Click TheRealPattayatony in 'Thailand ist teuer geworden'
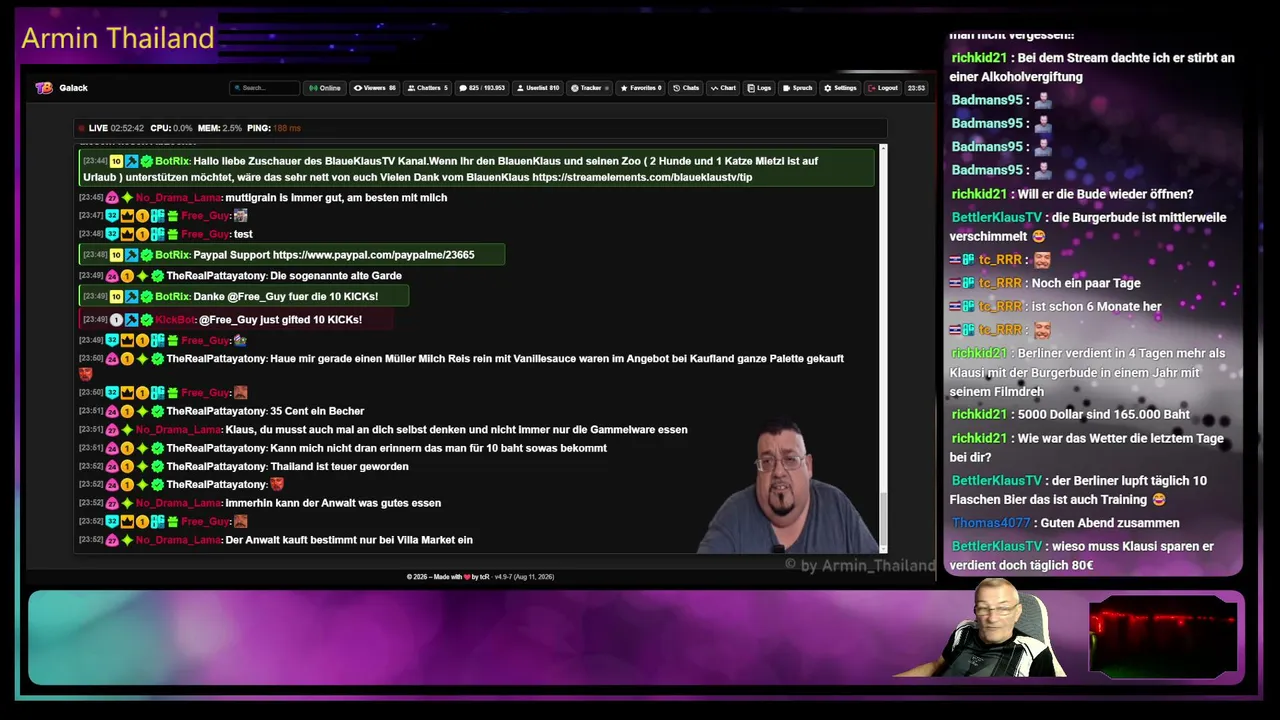Viewport: 1280px width, 720px height. pos(216,466)
